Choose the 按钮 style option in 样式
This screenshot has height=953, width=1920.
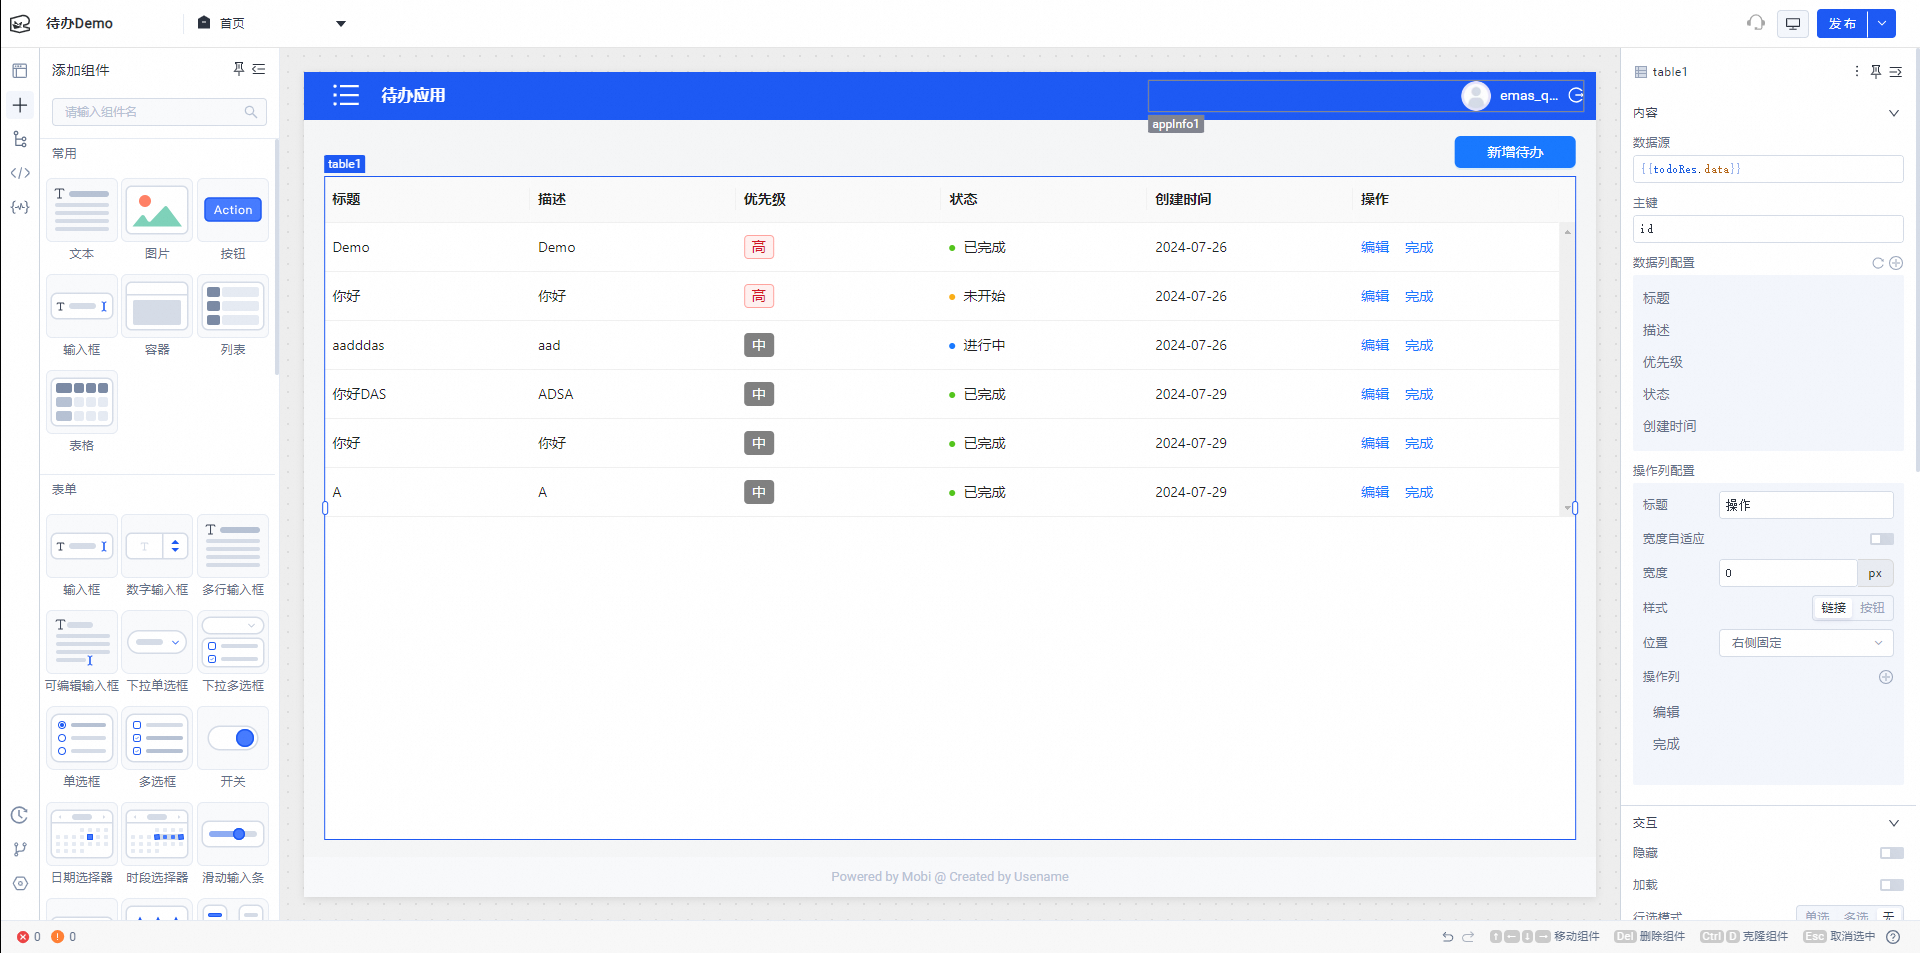point(1872,608)
